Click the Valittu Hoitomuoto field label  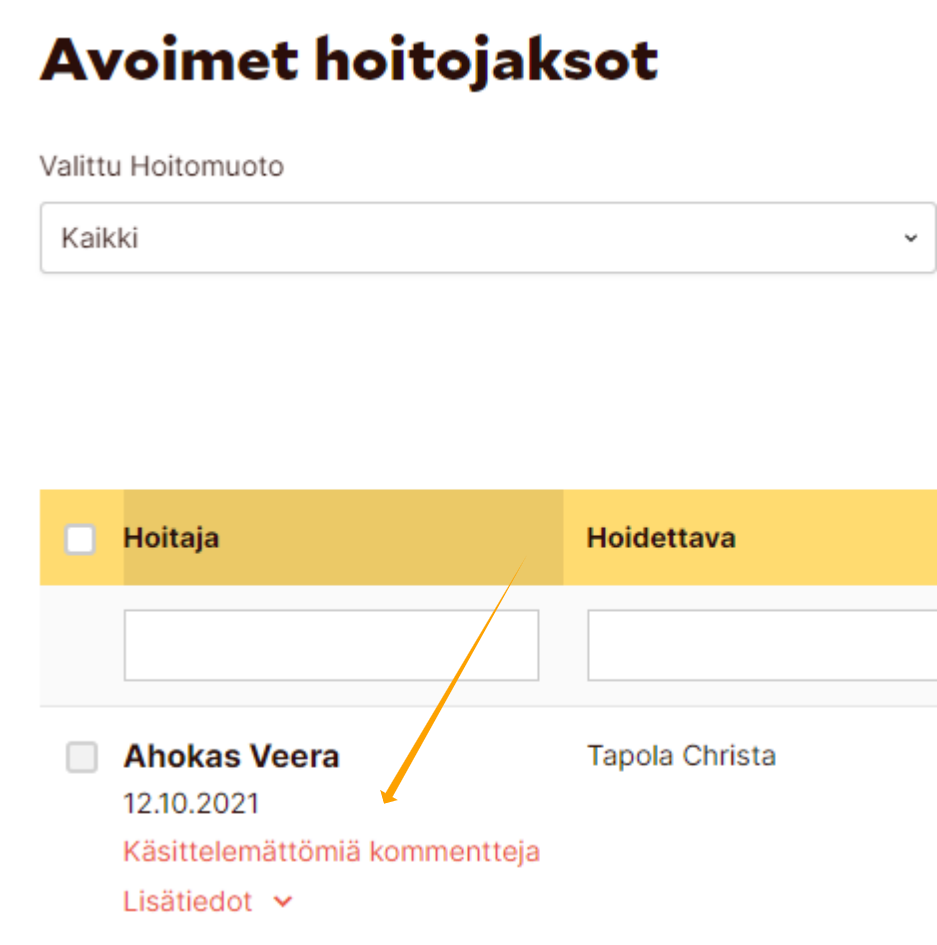point(162,166)
